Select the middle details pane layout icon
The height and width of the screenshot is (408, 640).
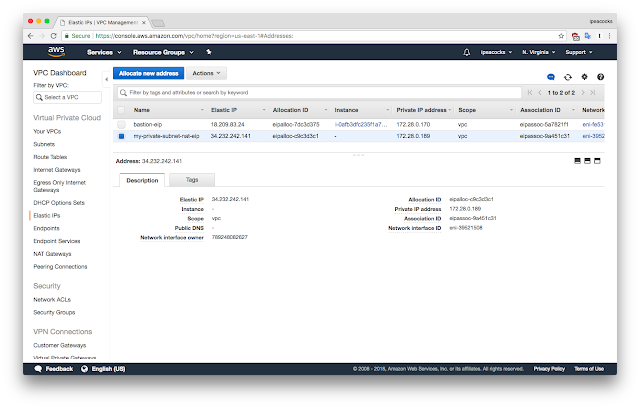(587, 161)
